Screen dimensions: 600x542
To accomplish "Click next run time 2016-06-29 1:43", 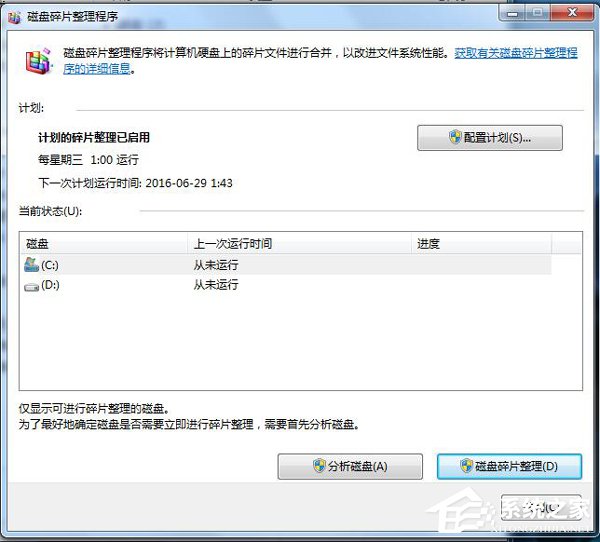I will click(189, 183).
